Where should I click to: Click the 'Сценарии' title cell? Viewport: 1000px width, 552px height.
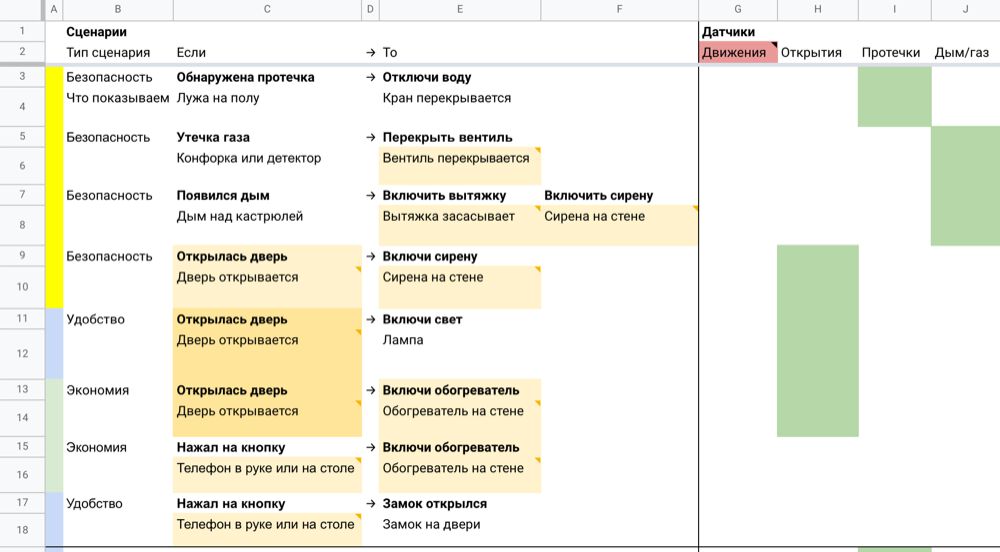coord(96,32)
